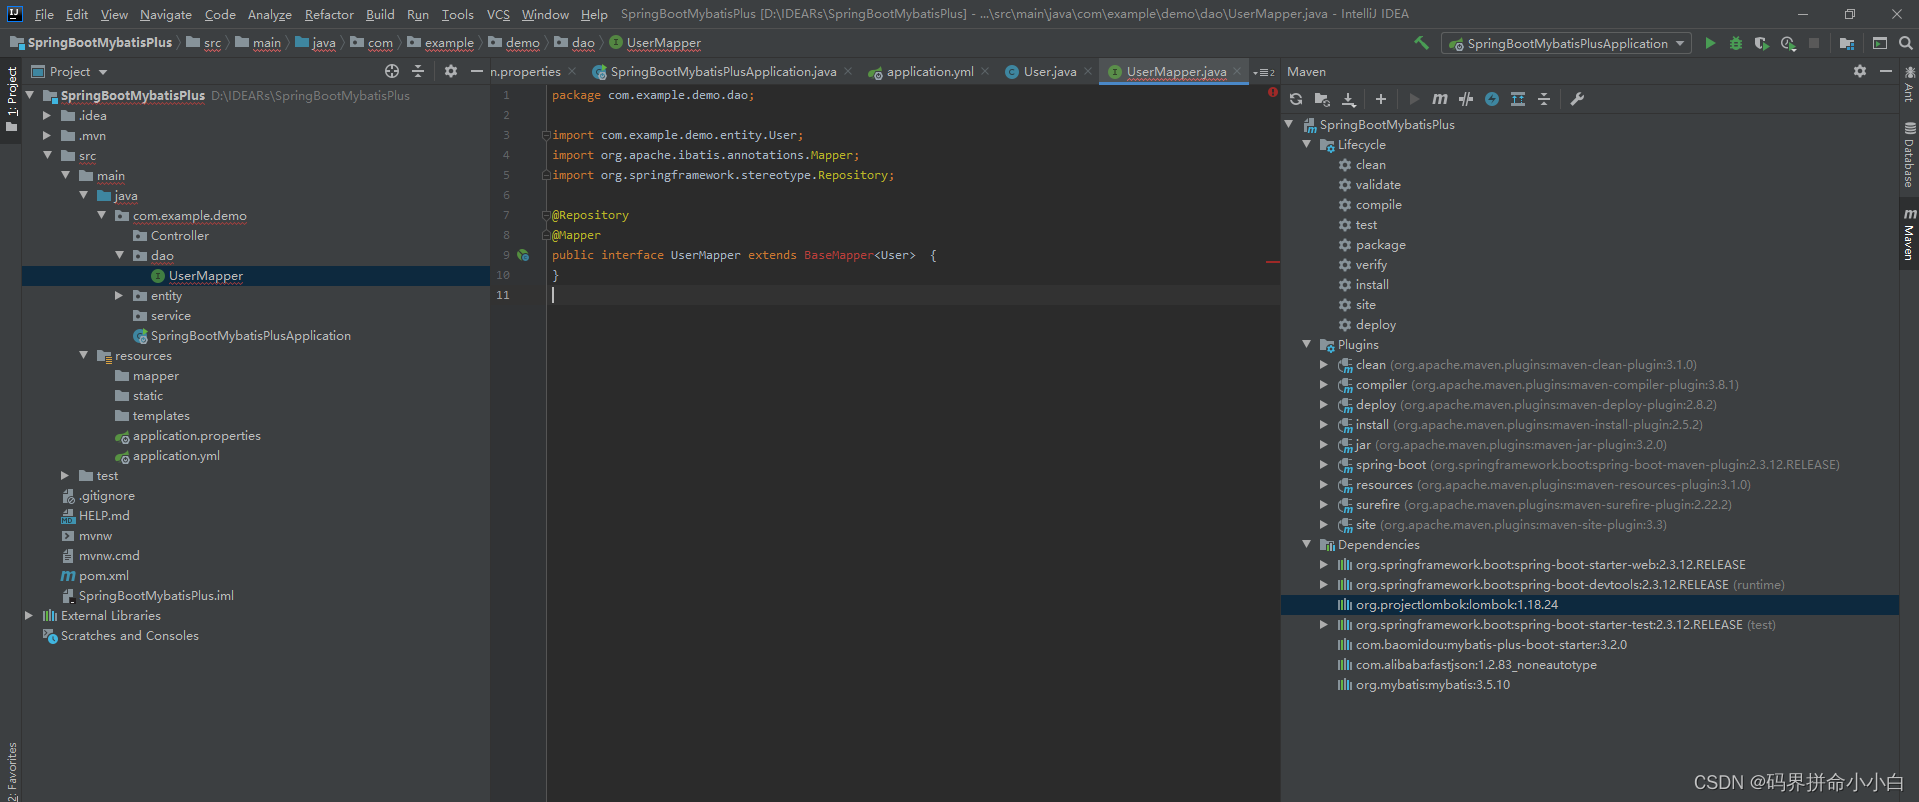The width and height of the screenshot is (1919, 802).
Task: Expand the .idea folder
Action: point(47,116)
